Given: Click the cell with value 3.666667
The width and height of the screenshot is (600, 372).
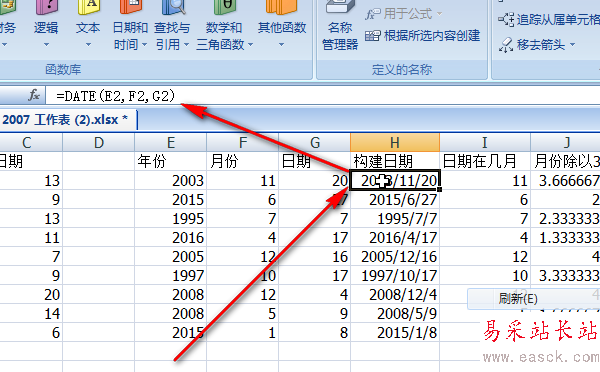Looking at the screenshot, I should [566, 181].
